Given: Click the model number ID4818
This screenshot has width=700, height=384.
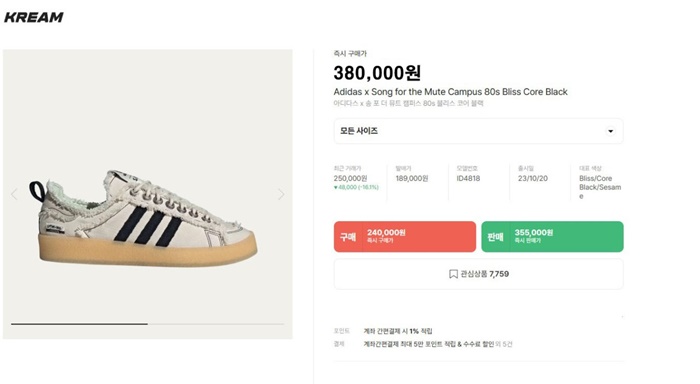Looking at the screenshot, I should (x=468, y=178).
